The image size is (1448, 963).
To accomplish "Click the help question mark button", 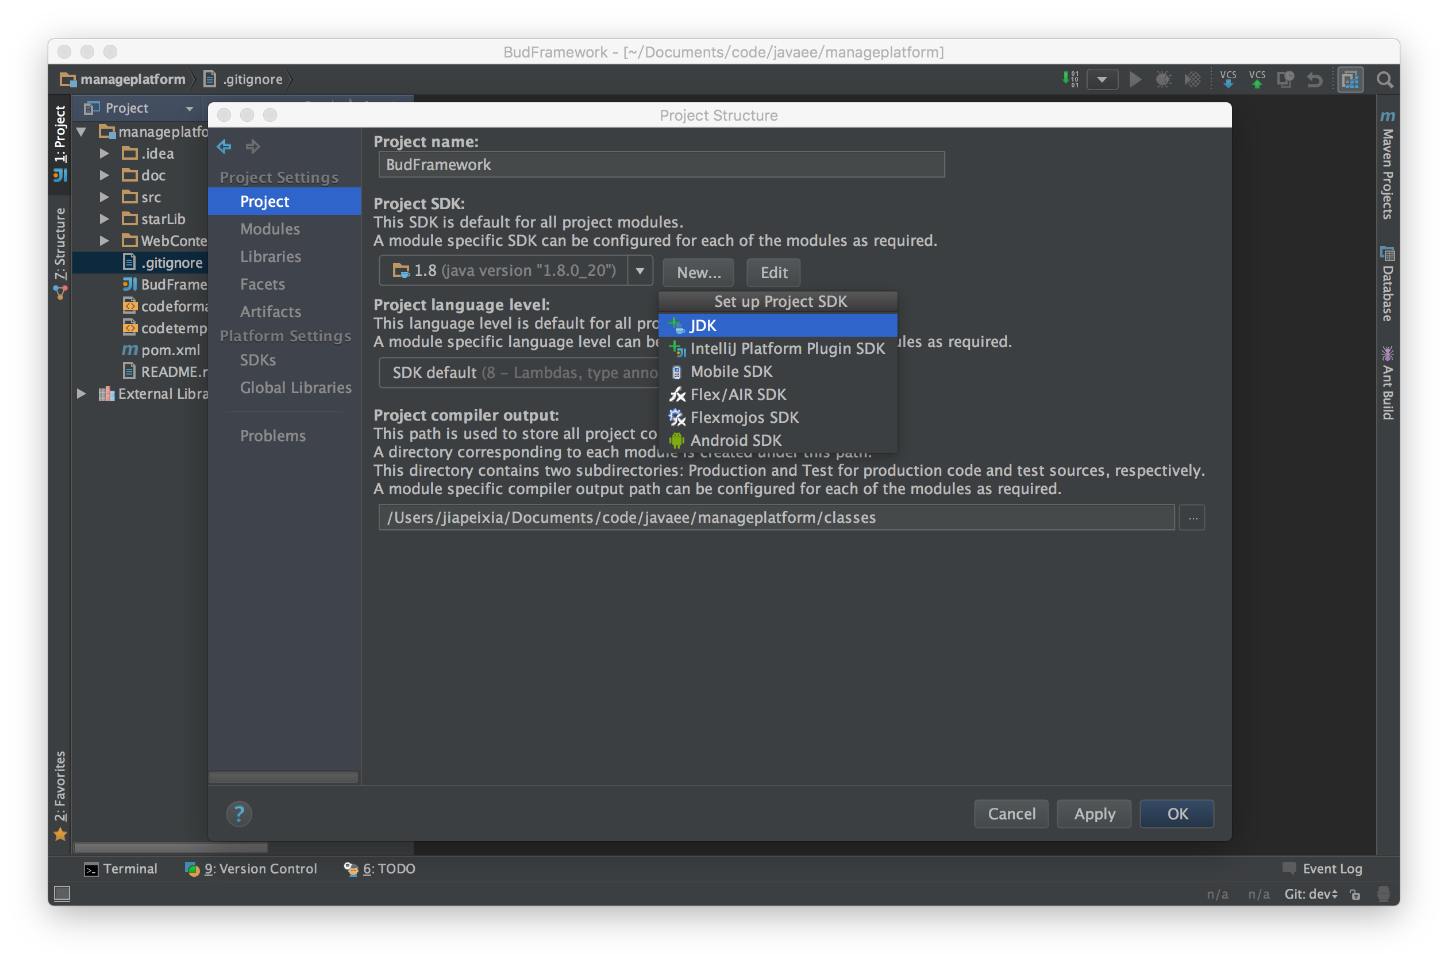I will tap(239, 814).
